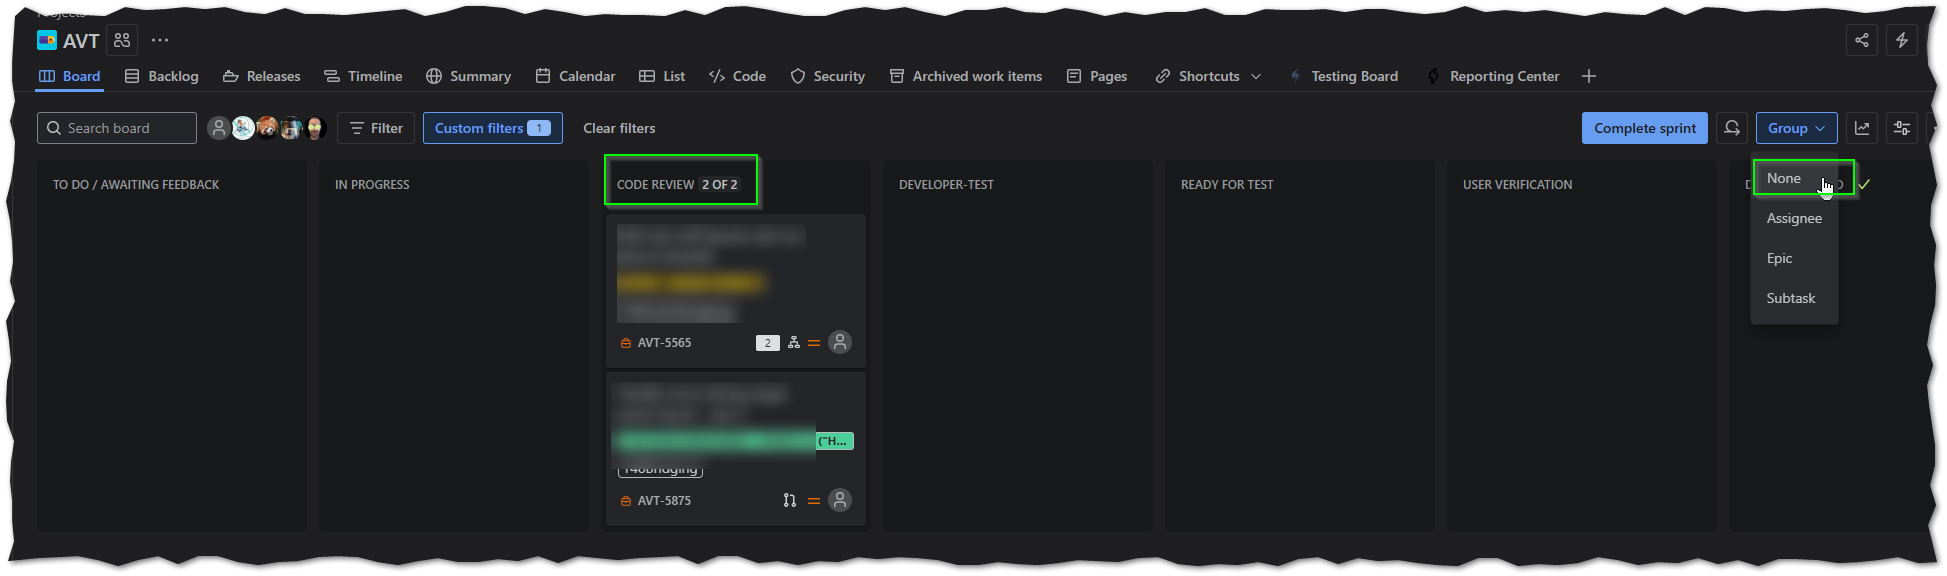1947x576 pixels.
Task: Open the Code tab
Action: [x=737, y=76]
